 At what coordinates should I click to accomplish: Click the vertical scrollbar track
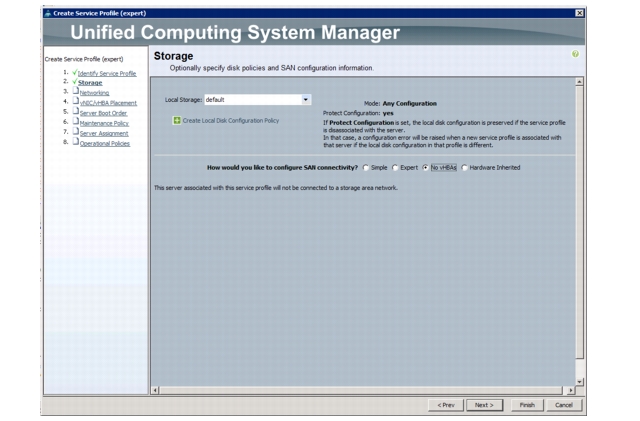(579, 368)
